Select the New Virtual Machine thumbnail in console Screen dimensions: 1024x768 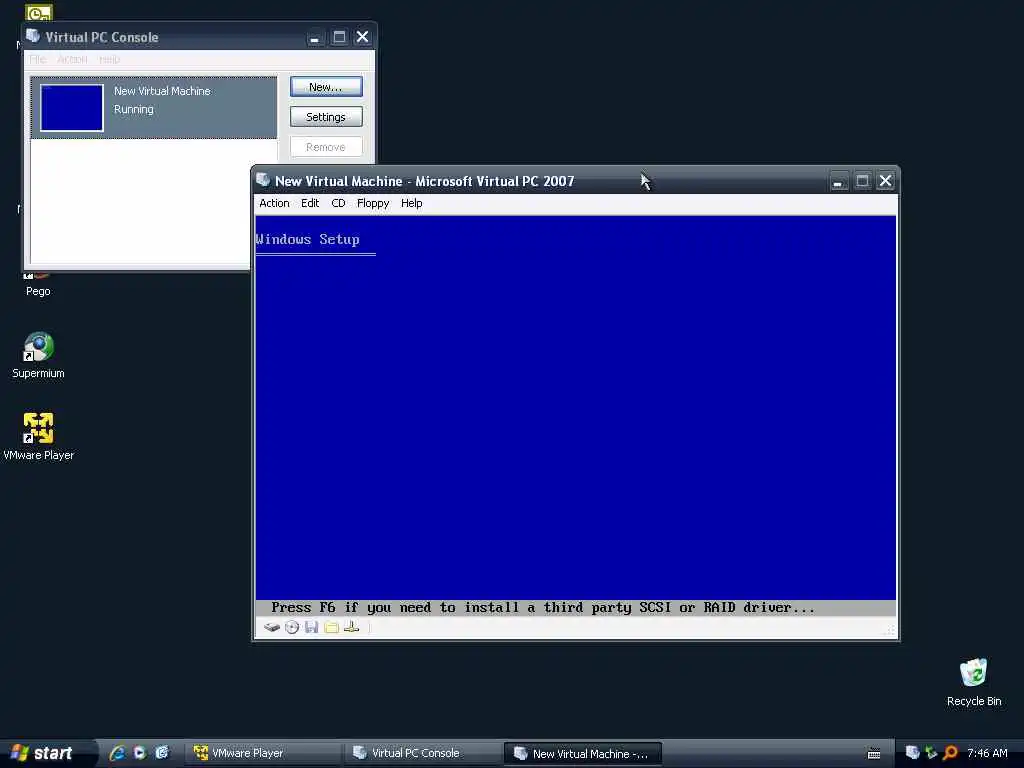pos(72,108)
